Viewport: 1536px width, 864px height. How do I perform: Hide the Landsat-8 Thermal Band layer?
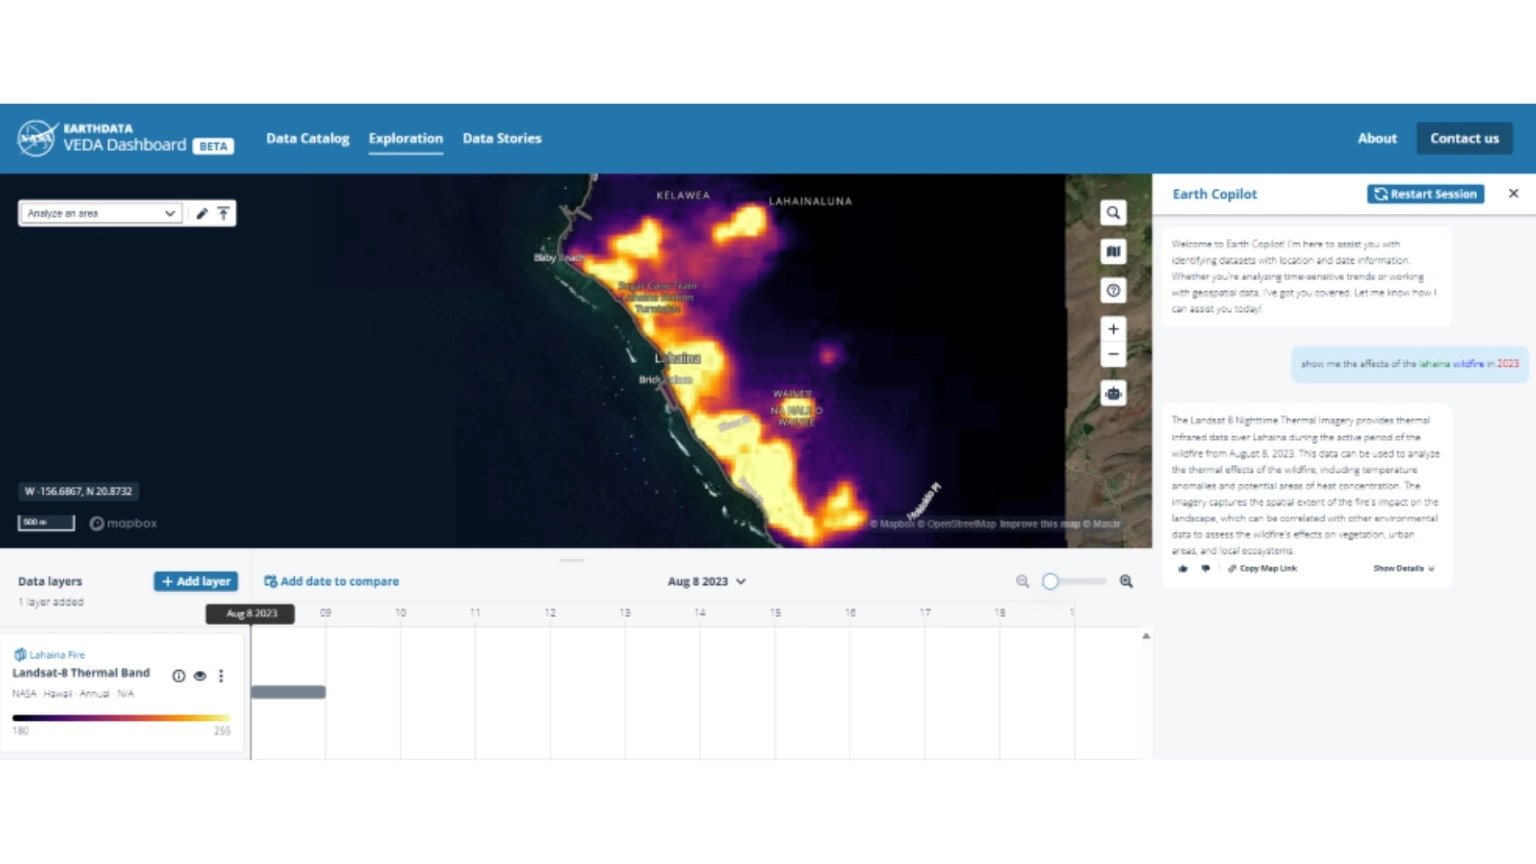(x=200, y=676)
